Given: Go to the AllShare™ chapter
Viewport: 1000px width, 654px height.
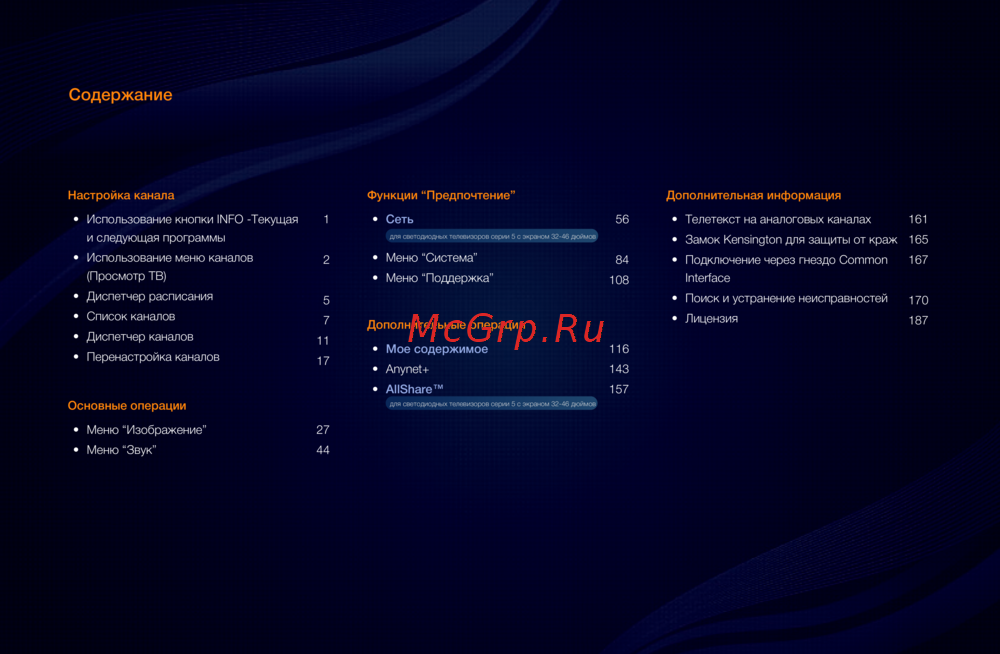Looking at the screenshot, I should click(414, 389).
